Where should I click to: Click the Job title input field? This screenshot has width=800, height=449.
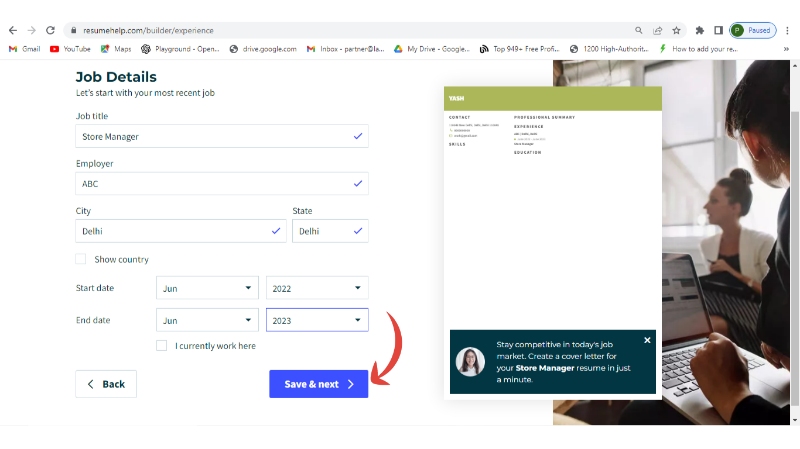[213, 136]
